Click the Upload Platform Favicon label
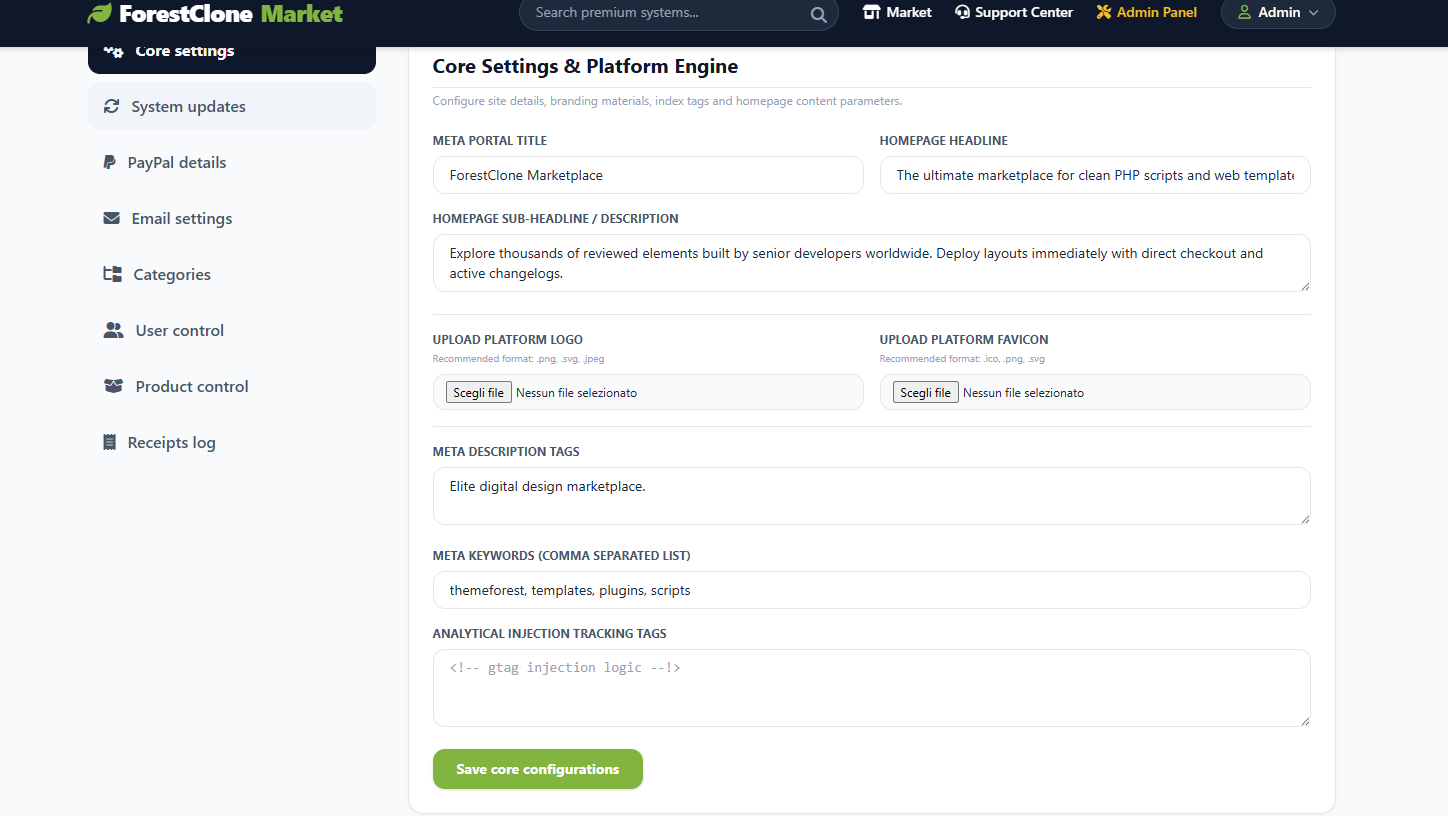Image resolution: width=1448 pixels, height=816 pixels. (x=964, y=340)
